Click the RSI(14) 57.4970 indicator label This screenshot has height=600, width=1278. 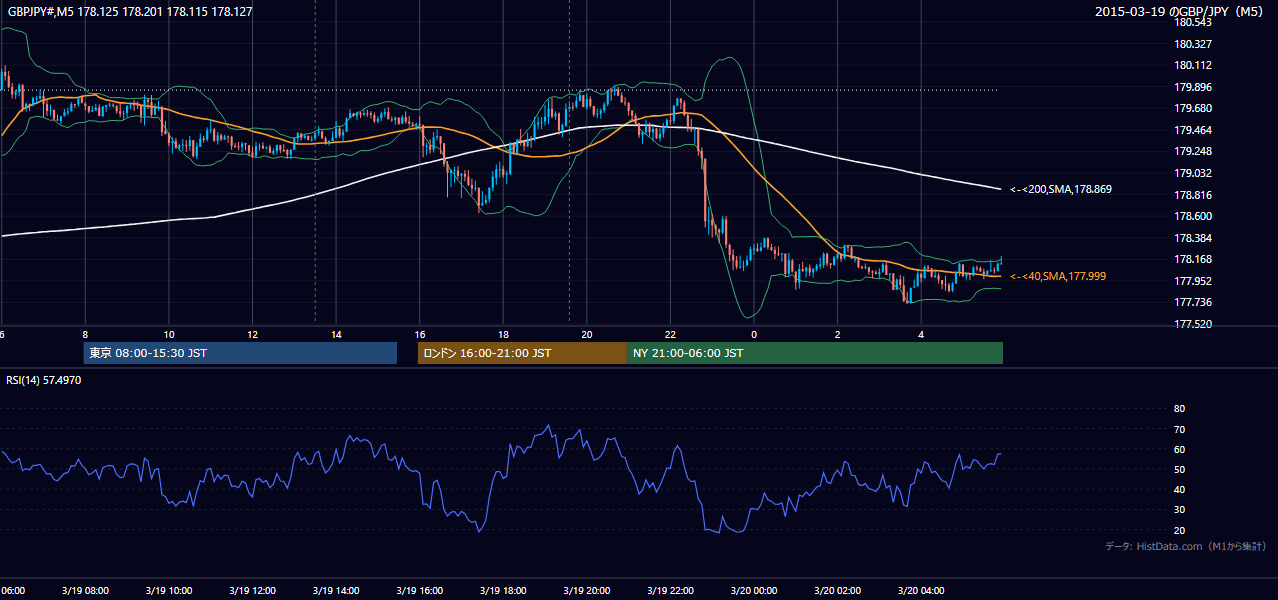44,380
